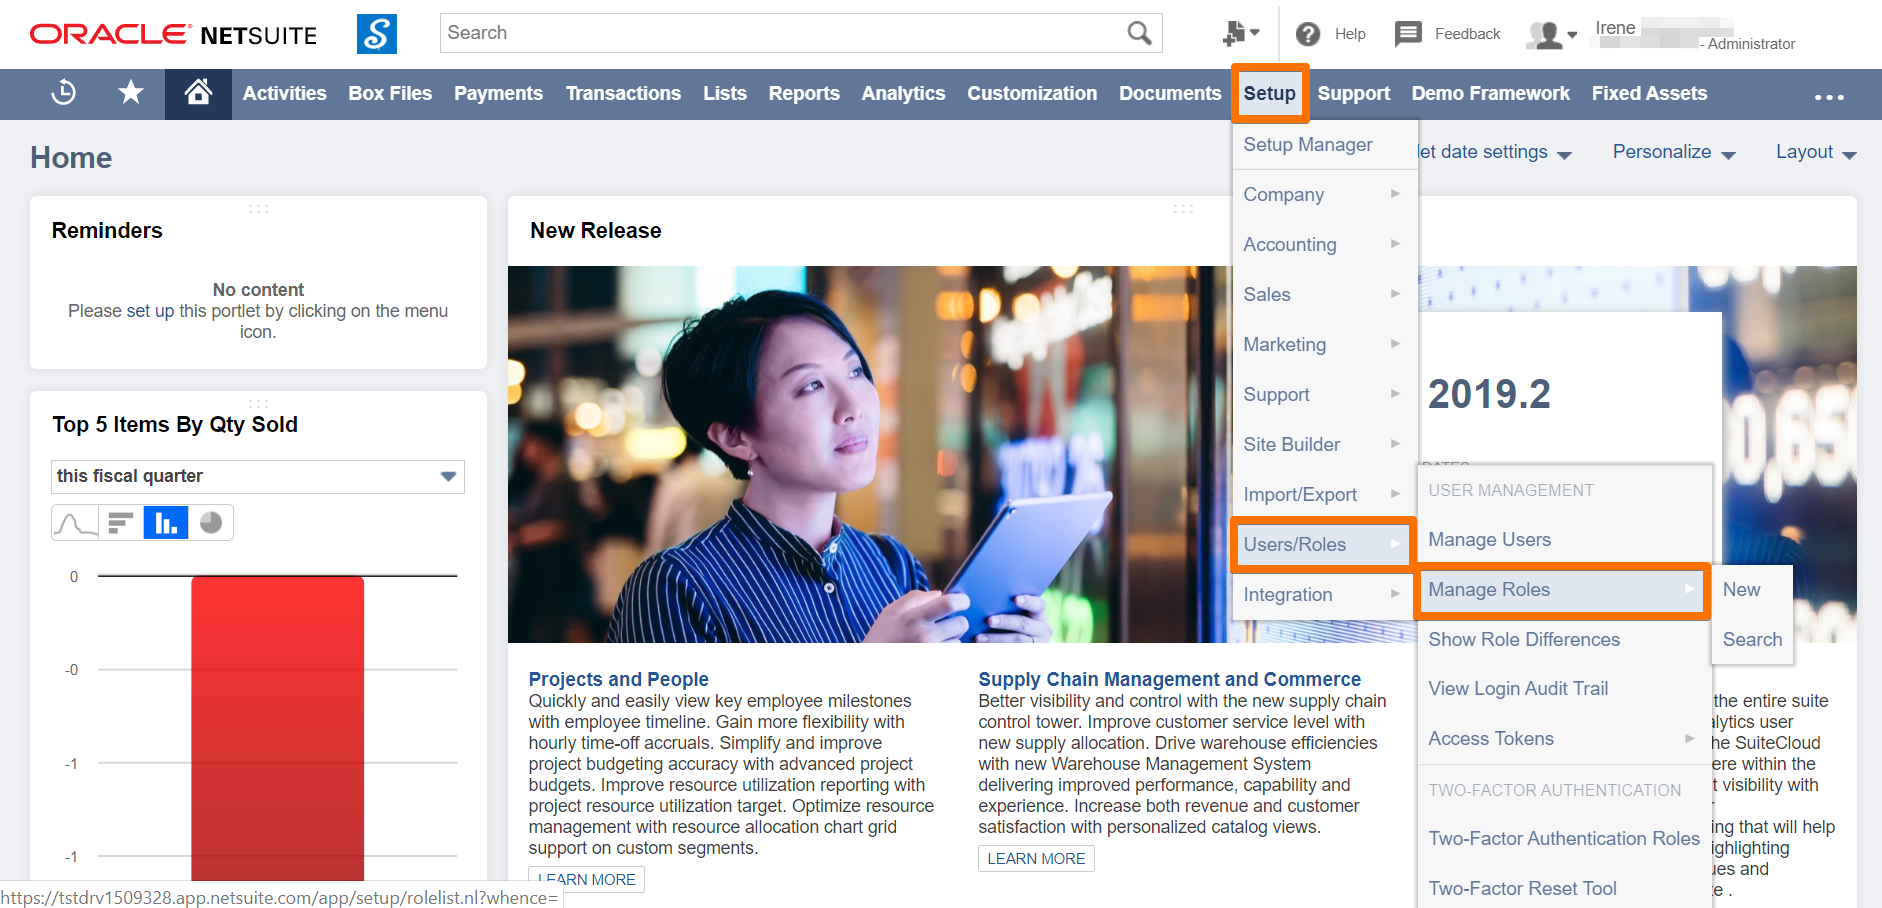The width and height of the screenshot is (1882, 908).
Task: Click the Oracle NetSuite logo
Action: click(x=173, y=35)
